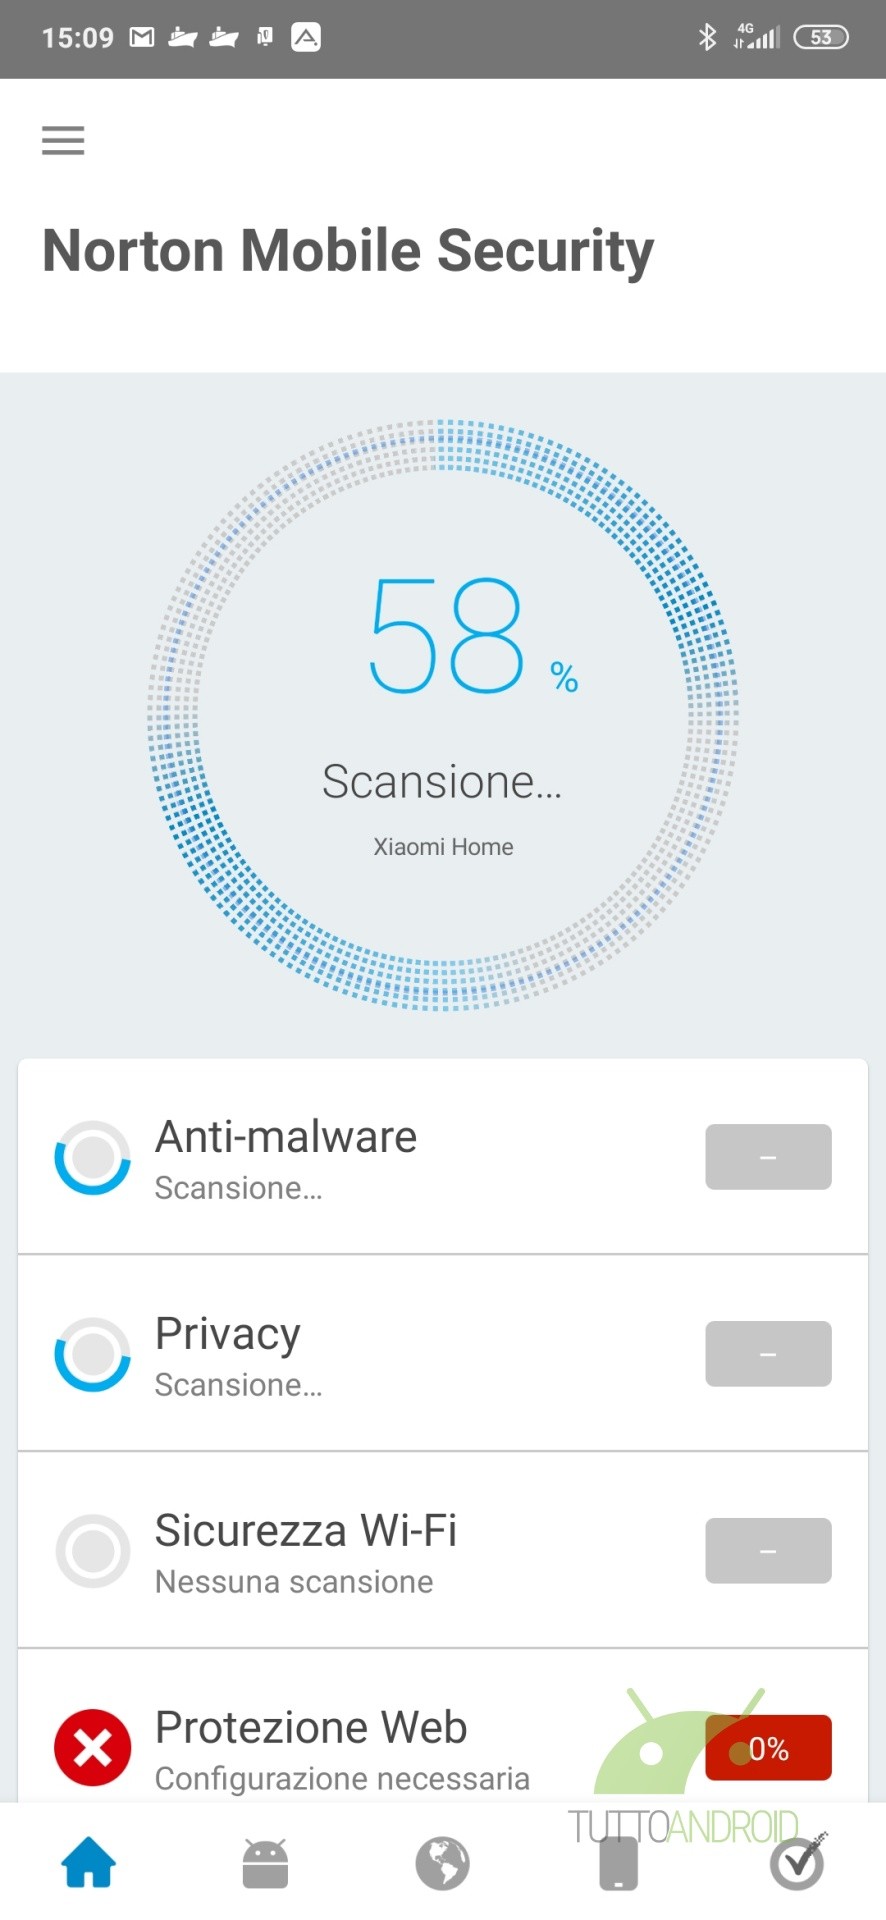The image size is (886, 1920).
Task: Open the phone device tab icon
Action: pos(618,1864)
